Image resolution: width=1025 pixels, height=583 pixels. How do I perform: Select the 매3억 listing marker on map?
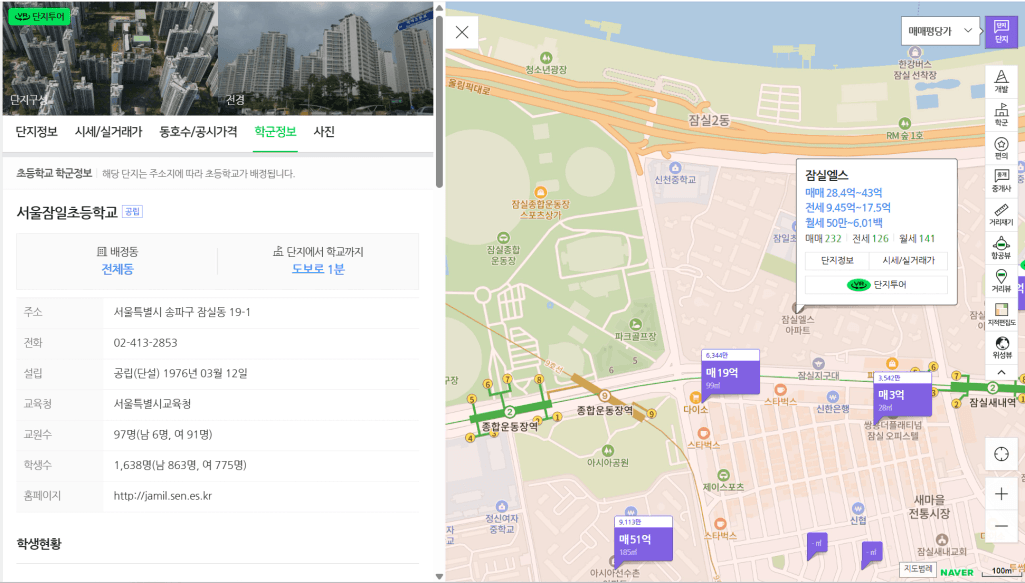[x=902, y=396]
